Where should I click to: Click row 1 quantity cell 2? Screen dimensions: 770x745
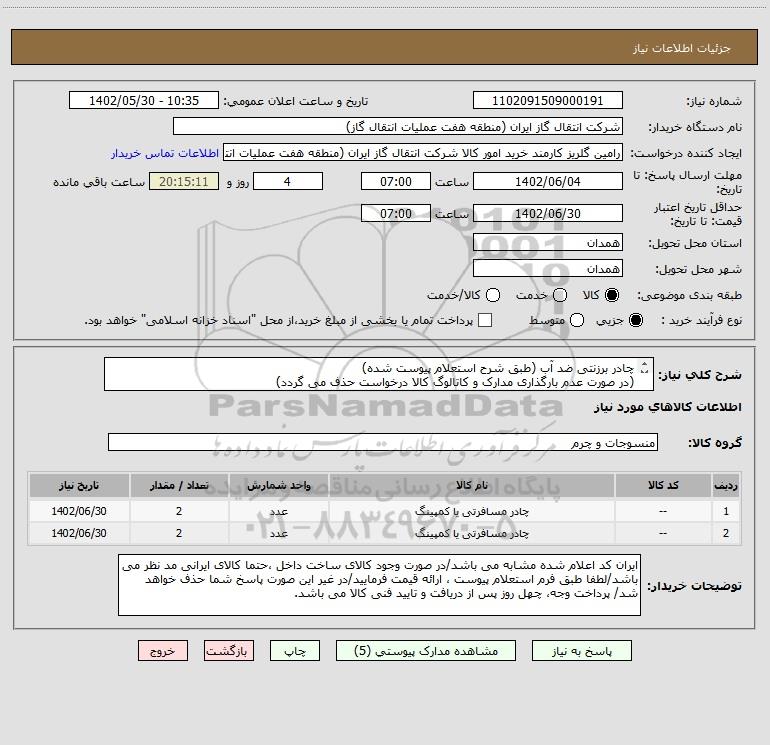pyautogui.click(x=179, y=511)
